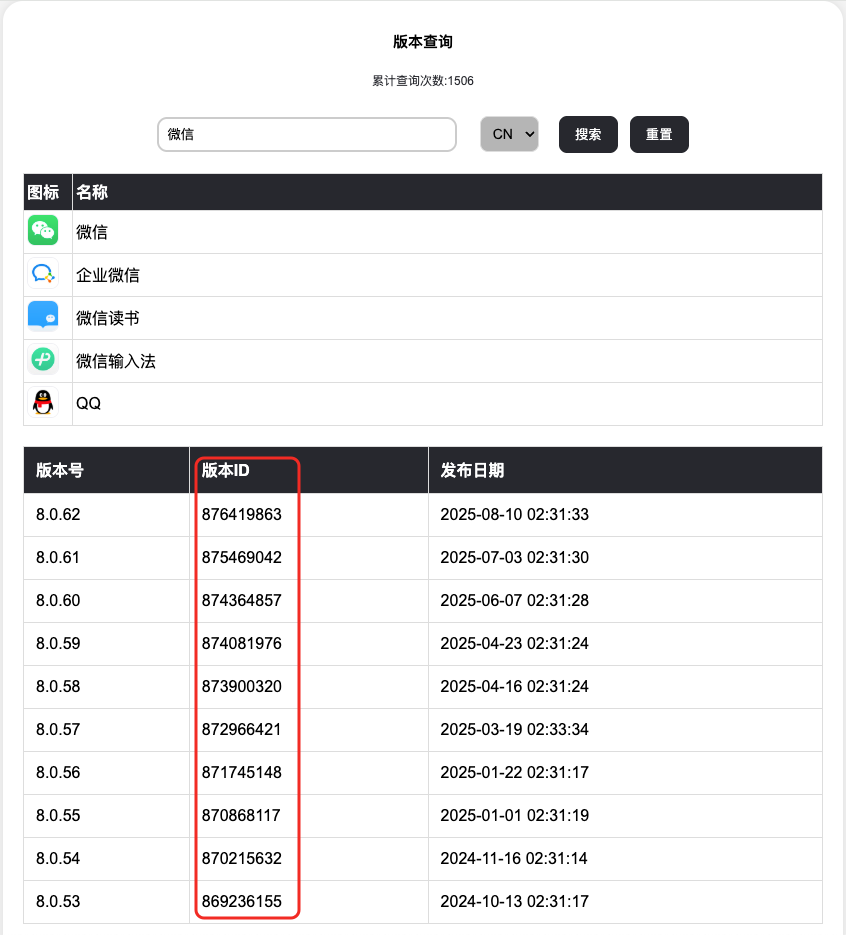Click version ID 874364857
846x935 pixels.
241,600
